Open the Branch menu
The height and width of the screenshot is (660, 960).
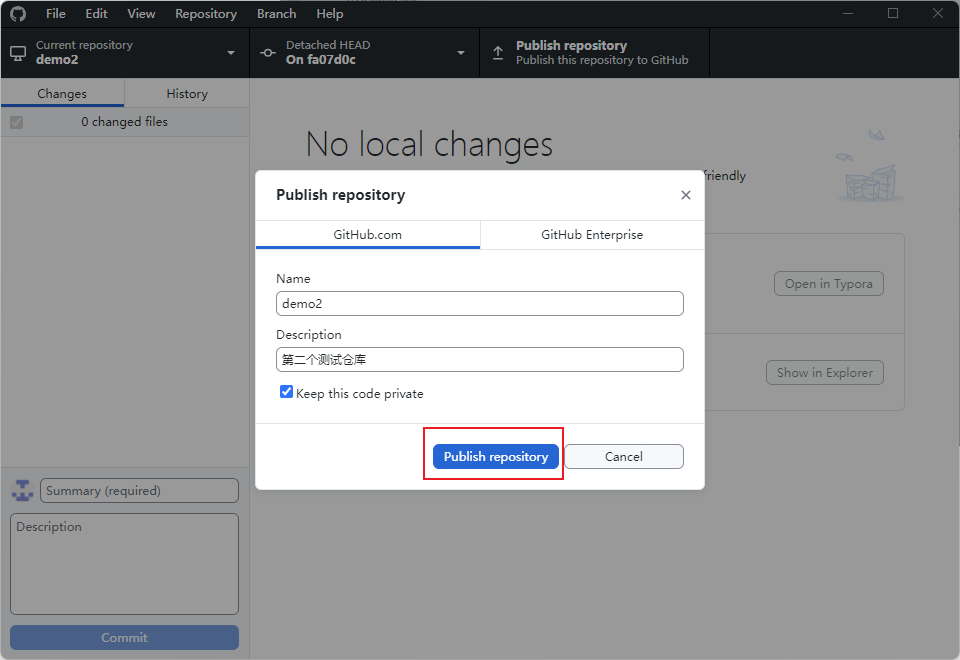[x=276, y=14]
